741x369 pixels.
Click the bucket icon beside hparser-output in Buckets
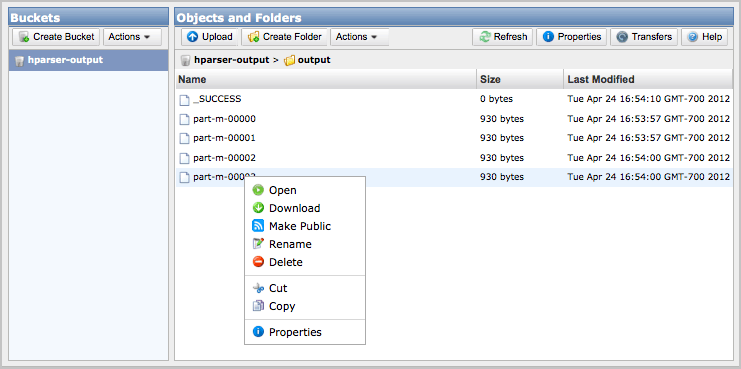coord(19,61)
